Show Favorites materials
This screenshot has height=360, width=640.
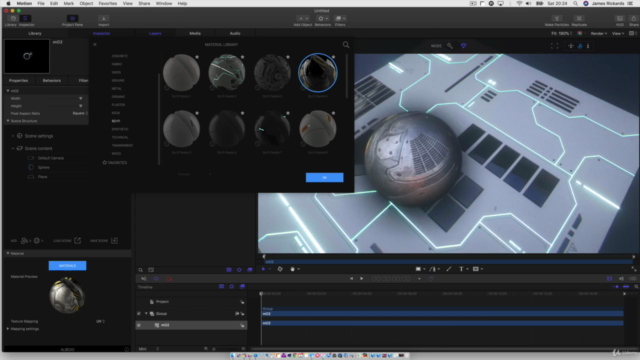tap(115, 162)
